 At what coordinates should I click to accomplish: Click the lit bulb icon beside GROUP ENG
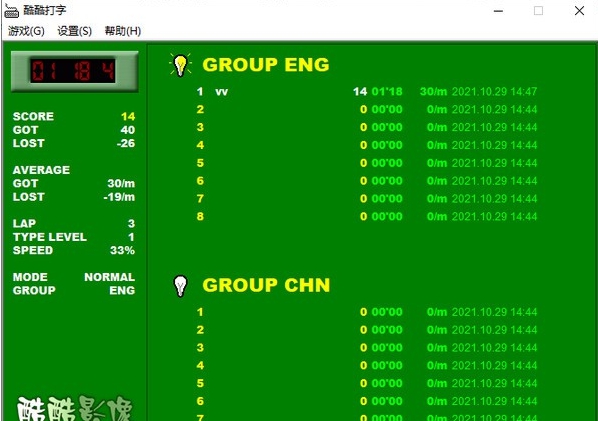point(180,65)
